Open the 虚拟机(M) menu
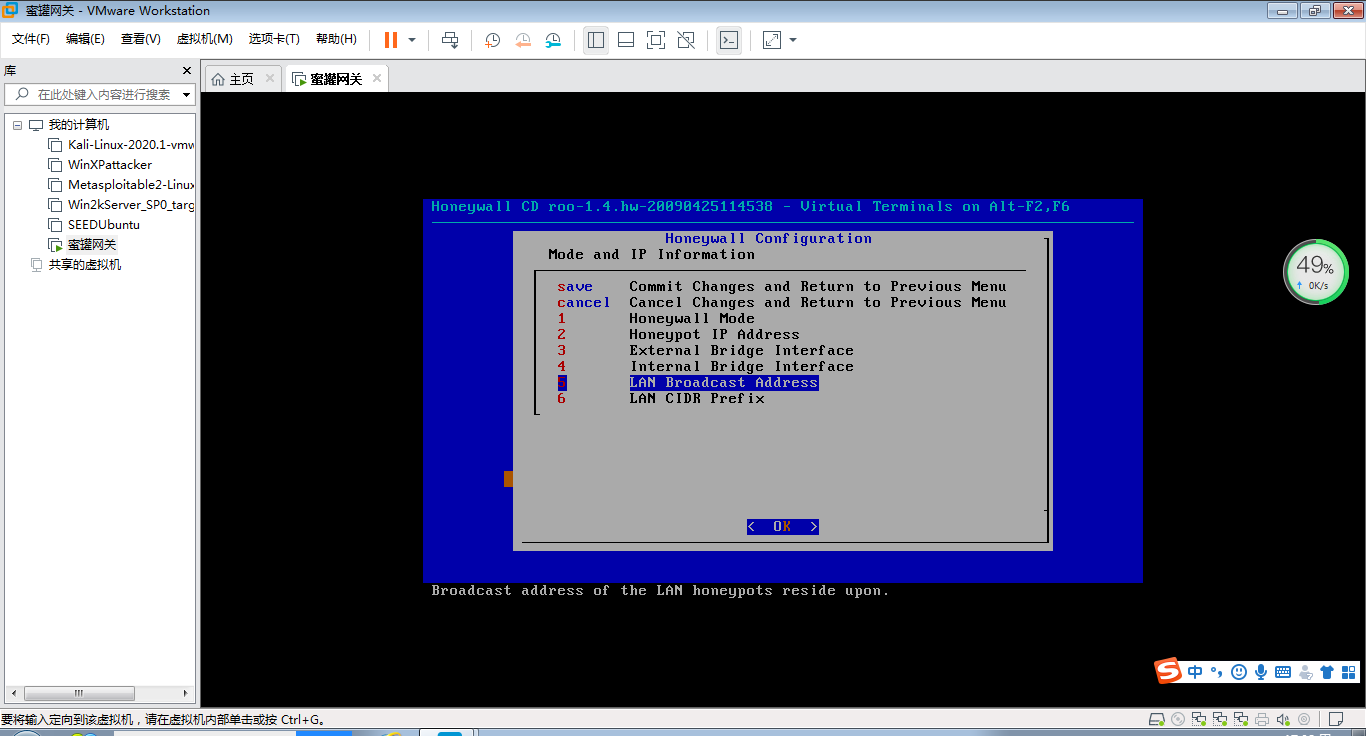This screenshot has width=1366, height=736. point(204,39)
